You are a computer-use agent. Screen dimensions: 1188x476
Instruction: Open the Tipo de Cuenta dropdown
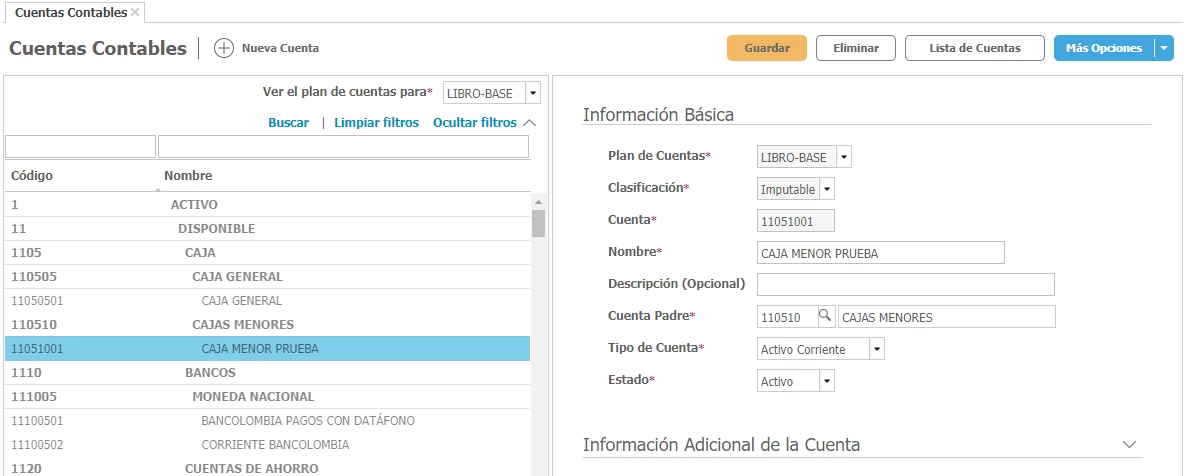click(876, 349)
